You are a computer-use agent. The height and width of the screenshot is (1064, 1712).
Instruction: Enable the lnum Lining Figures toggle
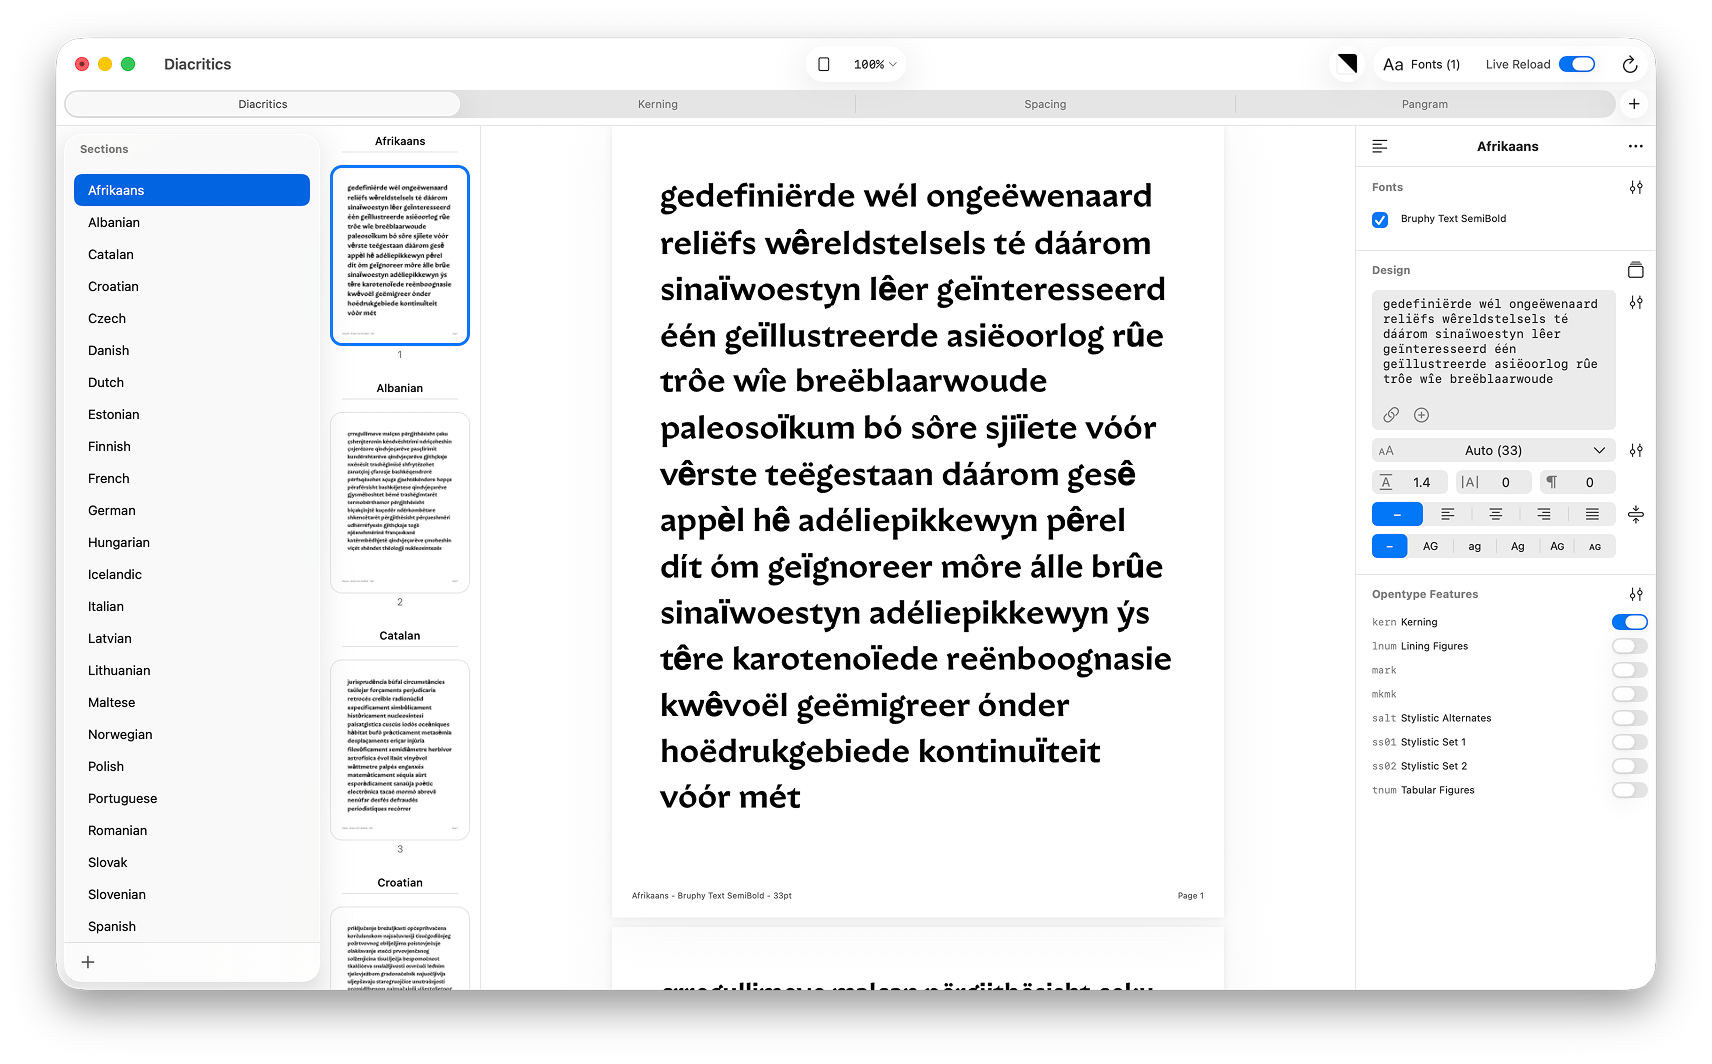coord(1630,646)
